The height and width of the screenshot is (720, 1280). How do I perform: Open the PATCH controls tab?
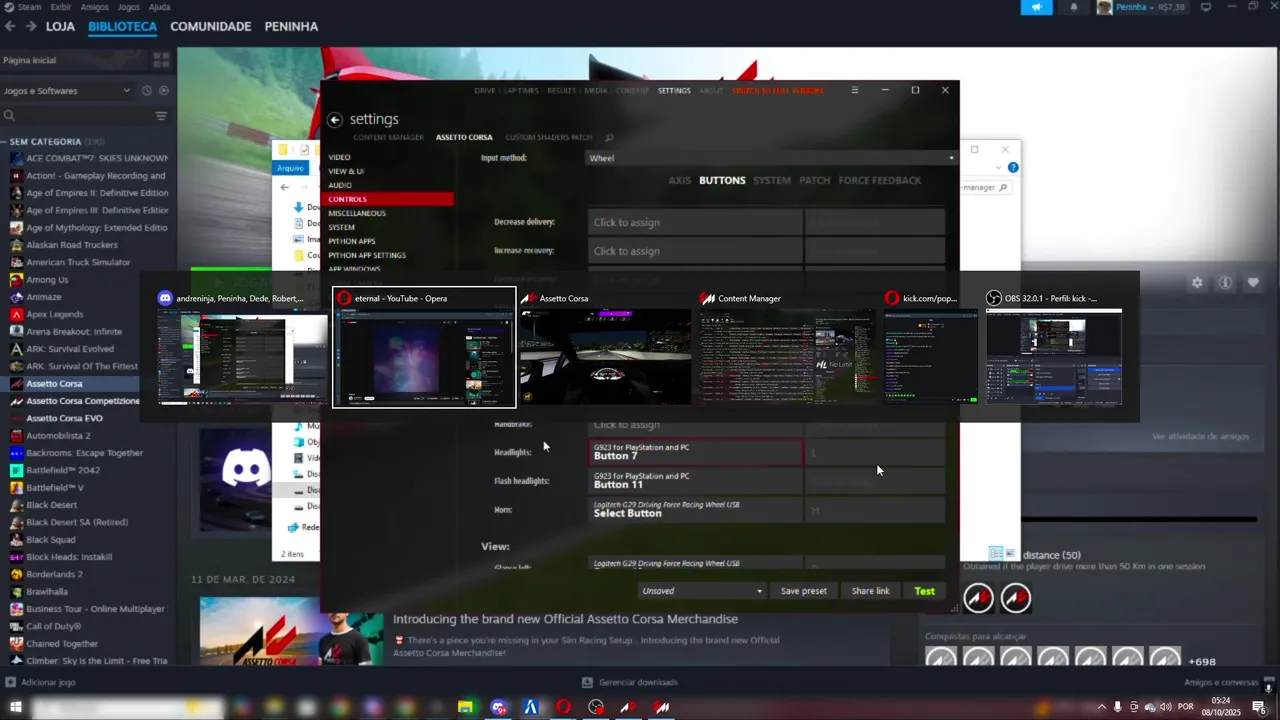[815, 180]
